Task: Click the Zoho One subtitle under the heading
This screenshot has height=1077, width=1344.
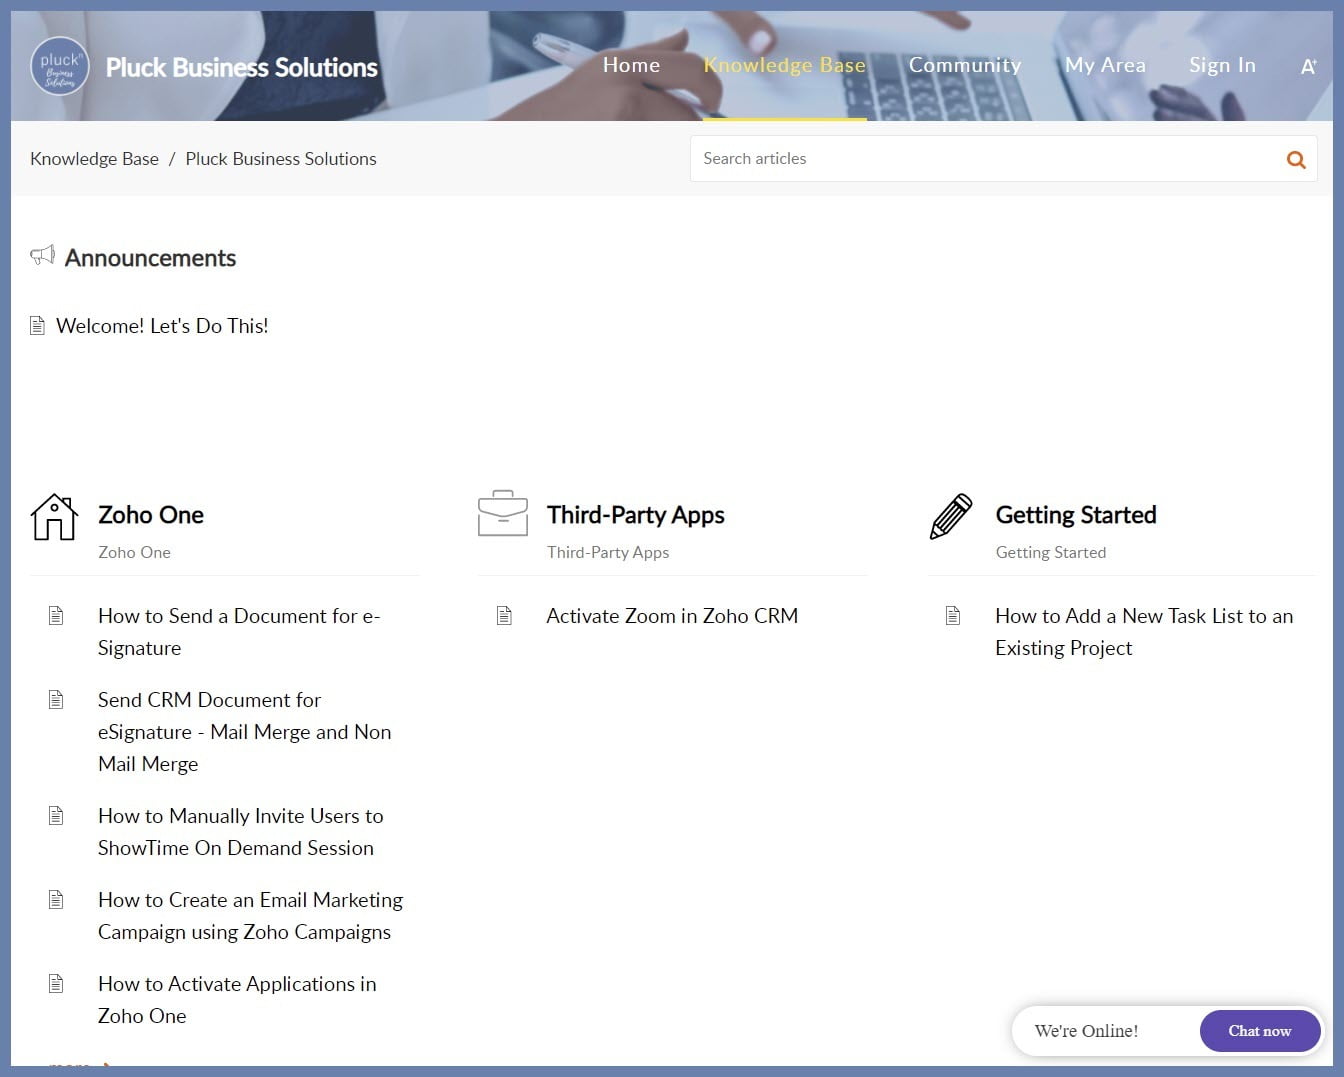Action: (134, 552)
